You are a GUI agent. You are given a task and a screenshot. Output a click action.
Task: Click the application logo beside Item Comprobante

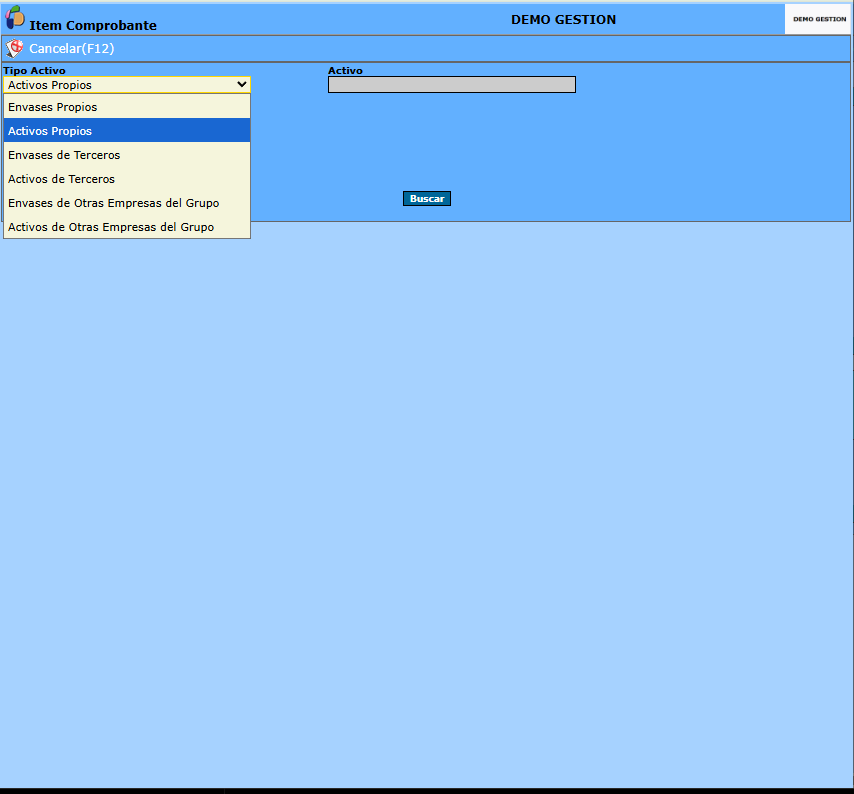point(15,17)
